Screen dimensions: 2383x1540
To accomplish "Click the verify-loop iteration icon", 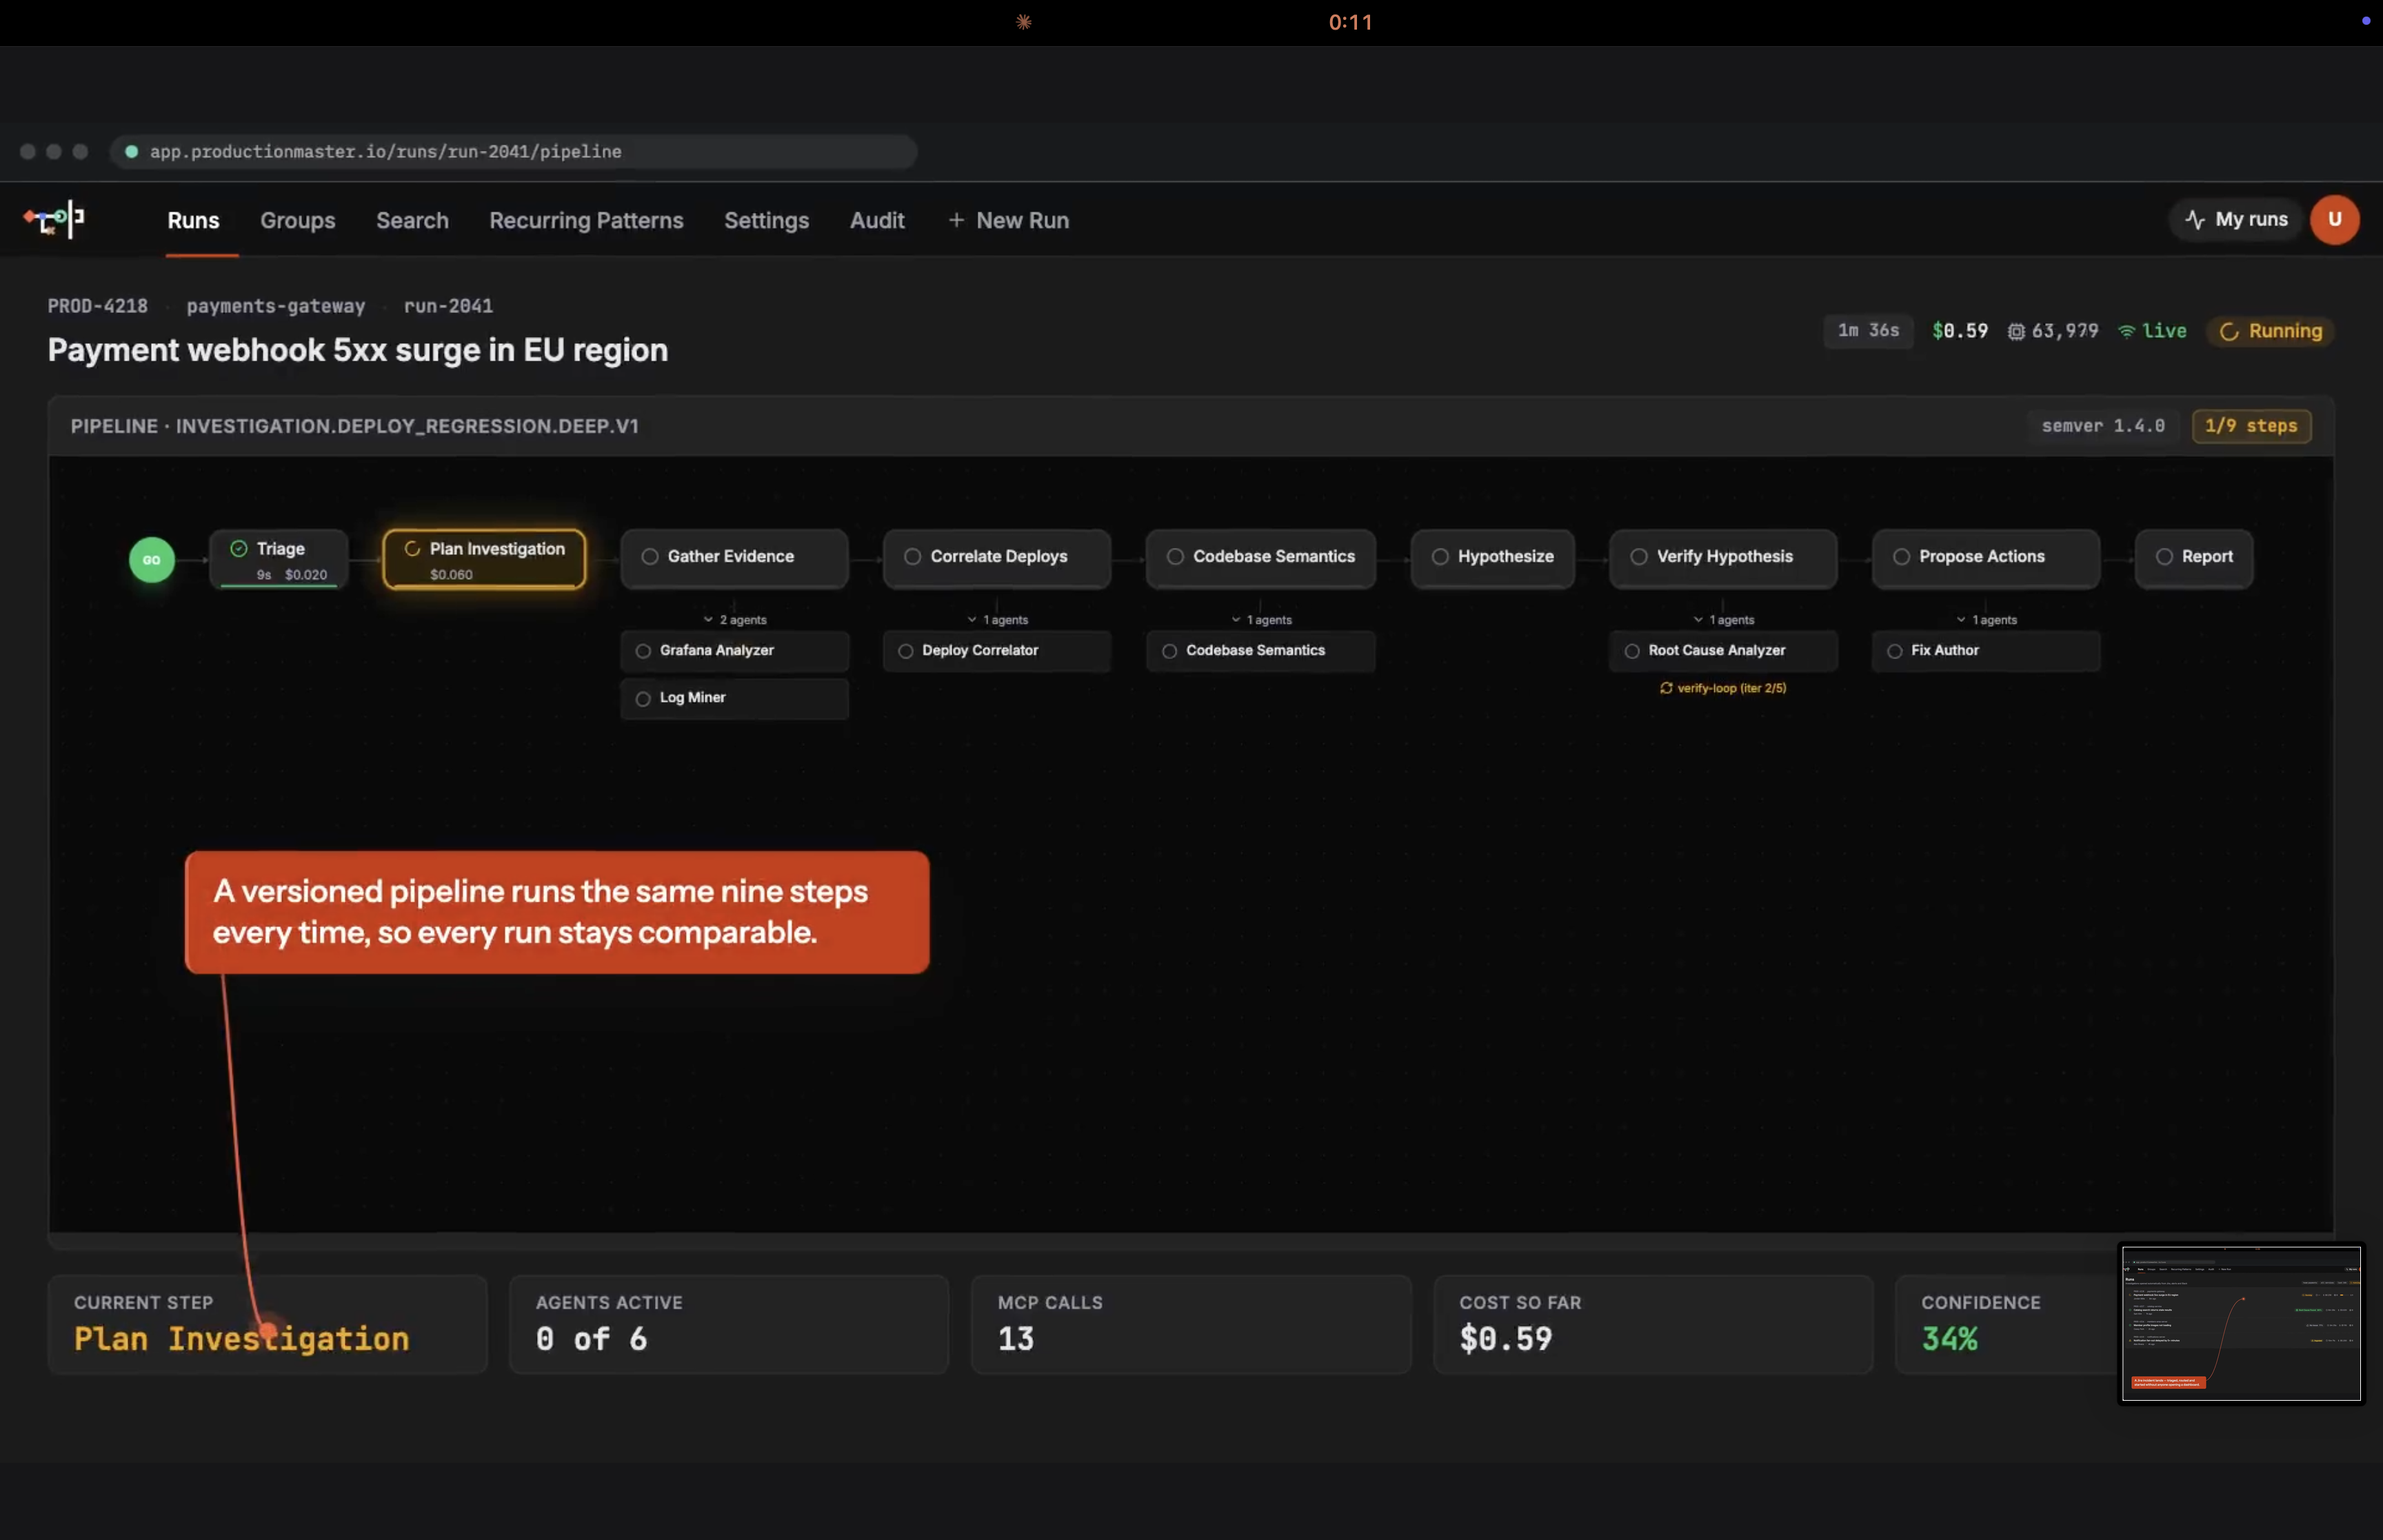I will coord(1666,688).
